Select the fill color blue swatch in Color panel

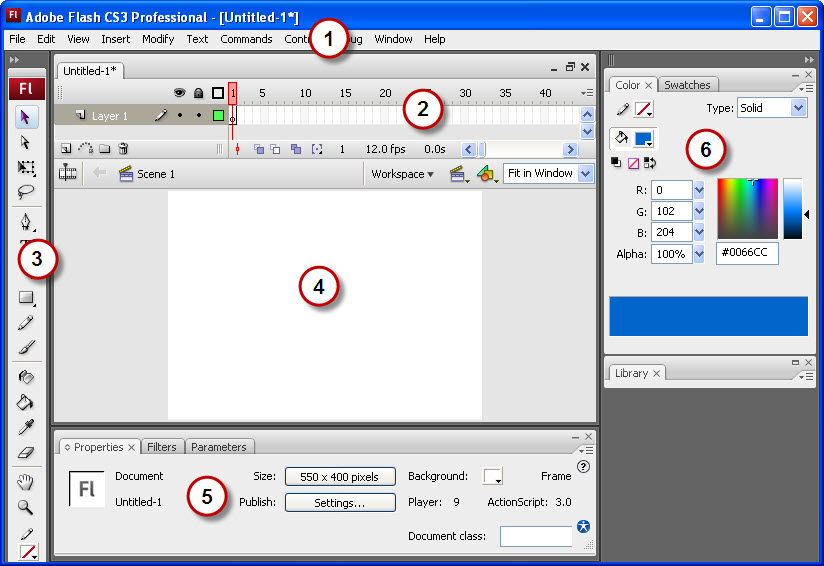[x=644, y=139]
